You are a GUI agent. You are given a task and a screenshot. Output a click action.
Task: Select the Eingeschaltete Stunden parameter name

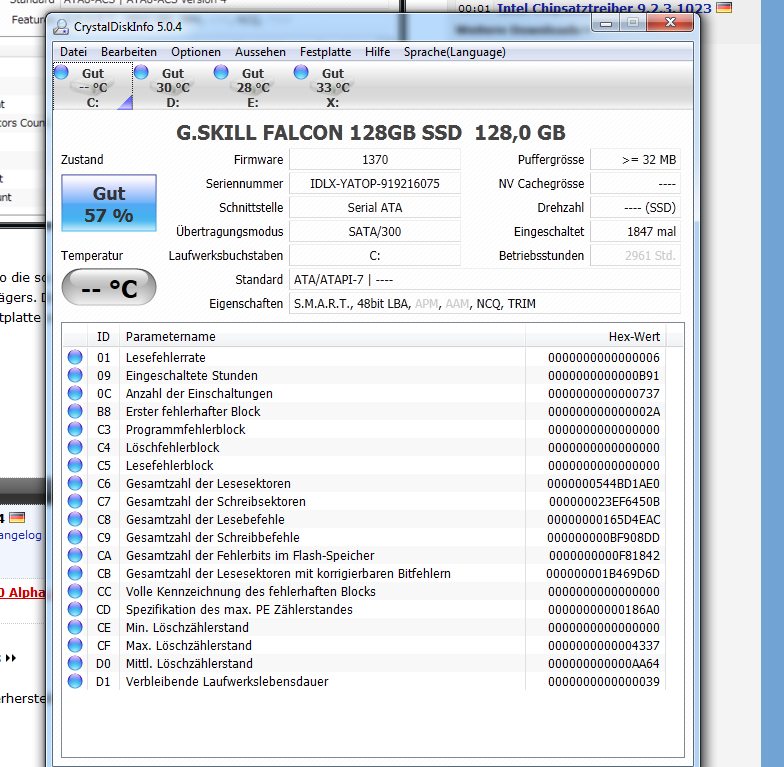click(x=192, y=376)
